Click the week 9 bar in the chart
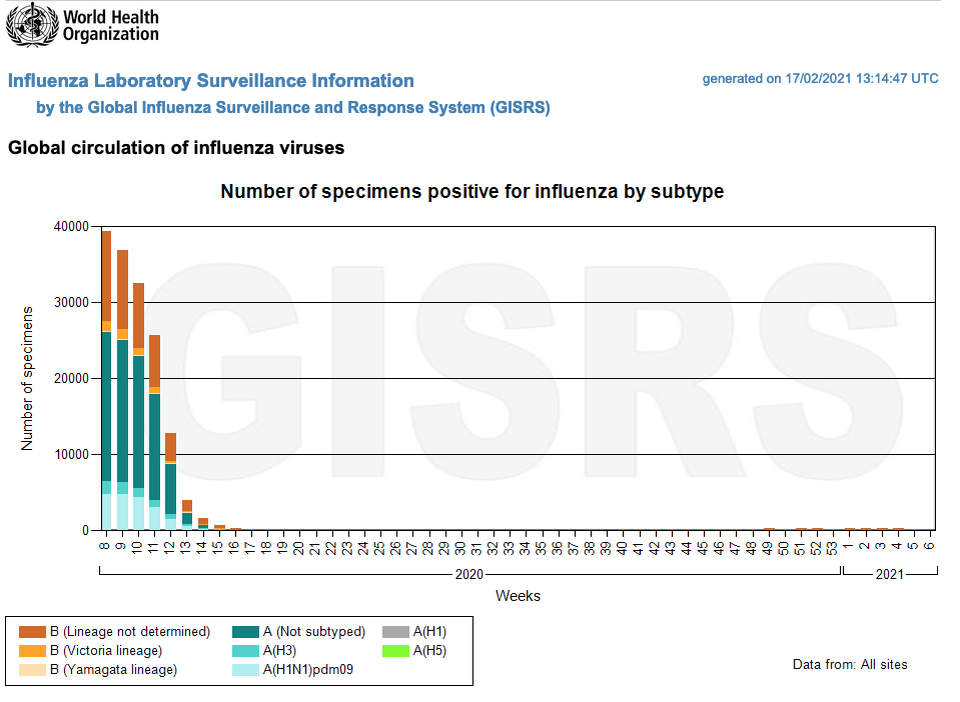 pyautogui.click(x=122, y=390)
